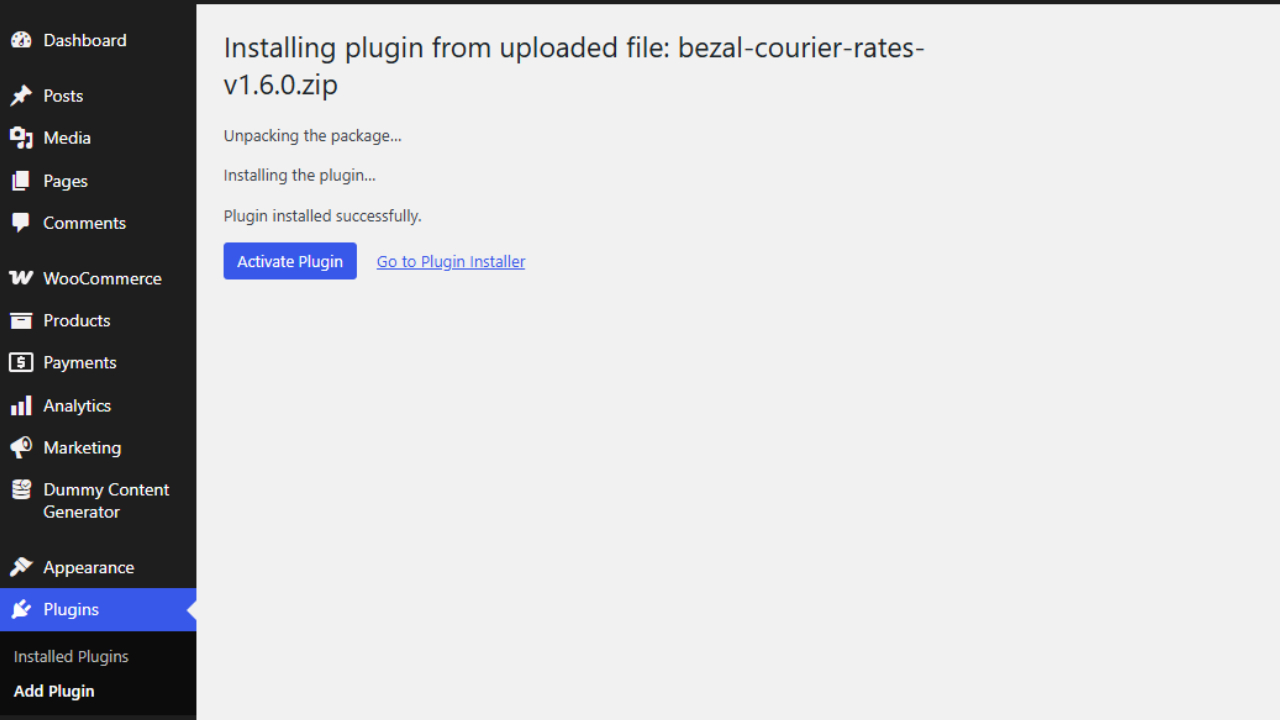This screenshot has width=1280, height=720.
Task: Click the Dashboard gauge icon
Action: click(21, 41)
